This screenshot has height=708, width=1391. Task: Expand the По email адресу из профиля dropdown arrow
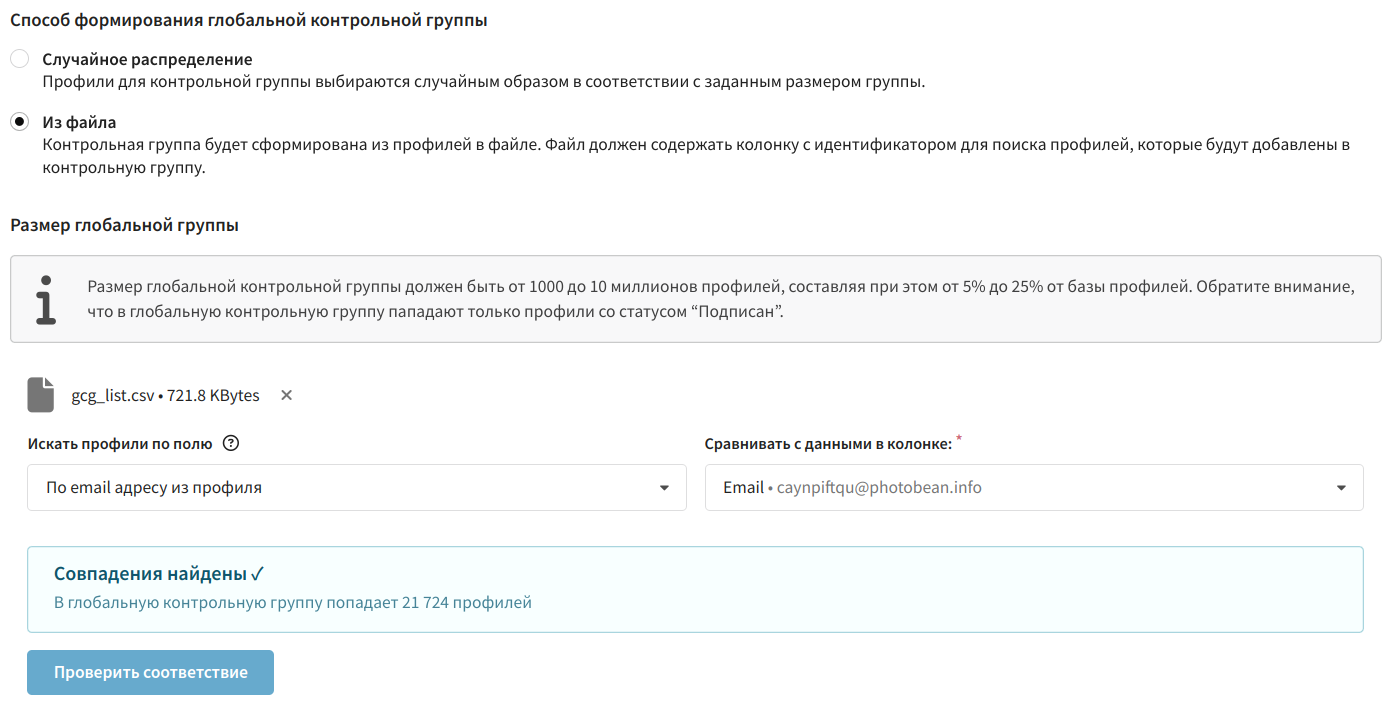(664, 488)
